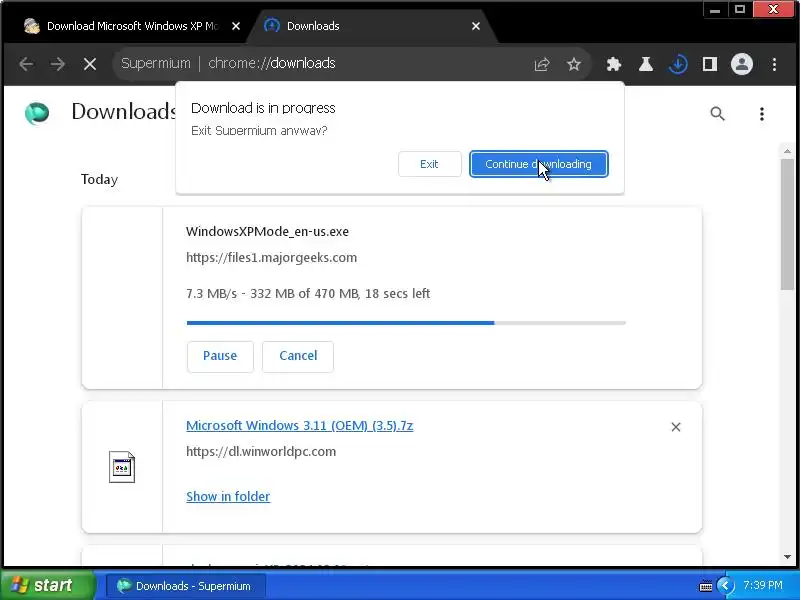Click the share page icon in address bar
The width and height of the screenshot is (800, 600).
(542, 64)
